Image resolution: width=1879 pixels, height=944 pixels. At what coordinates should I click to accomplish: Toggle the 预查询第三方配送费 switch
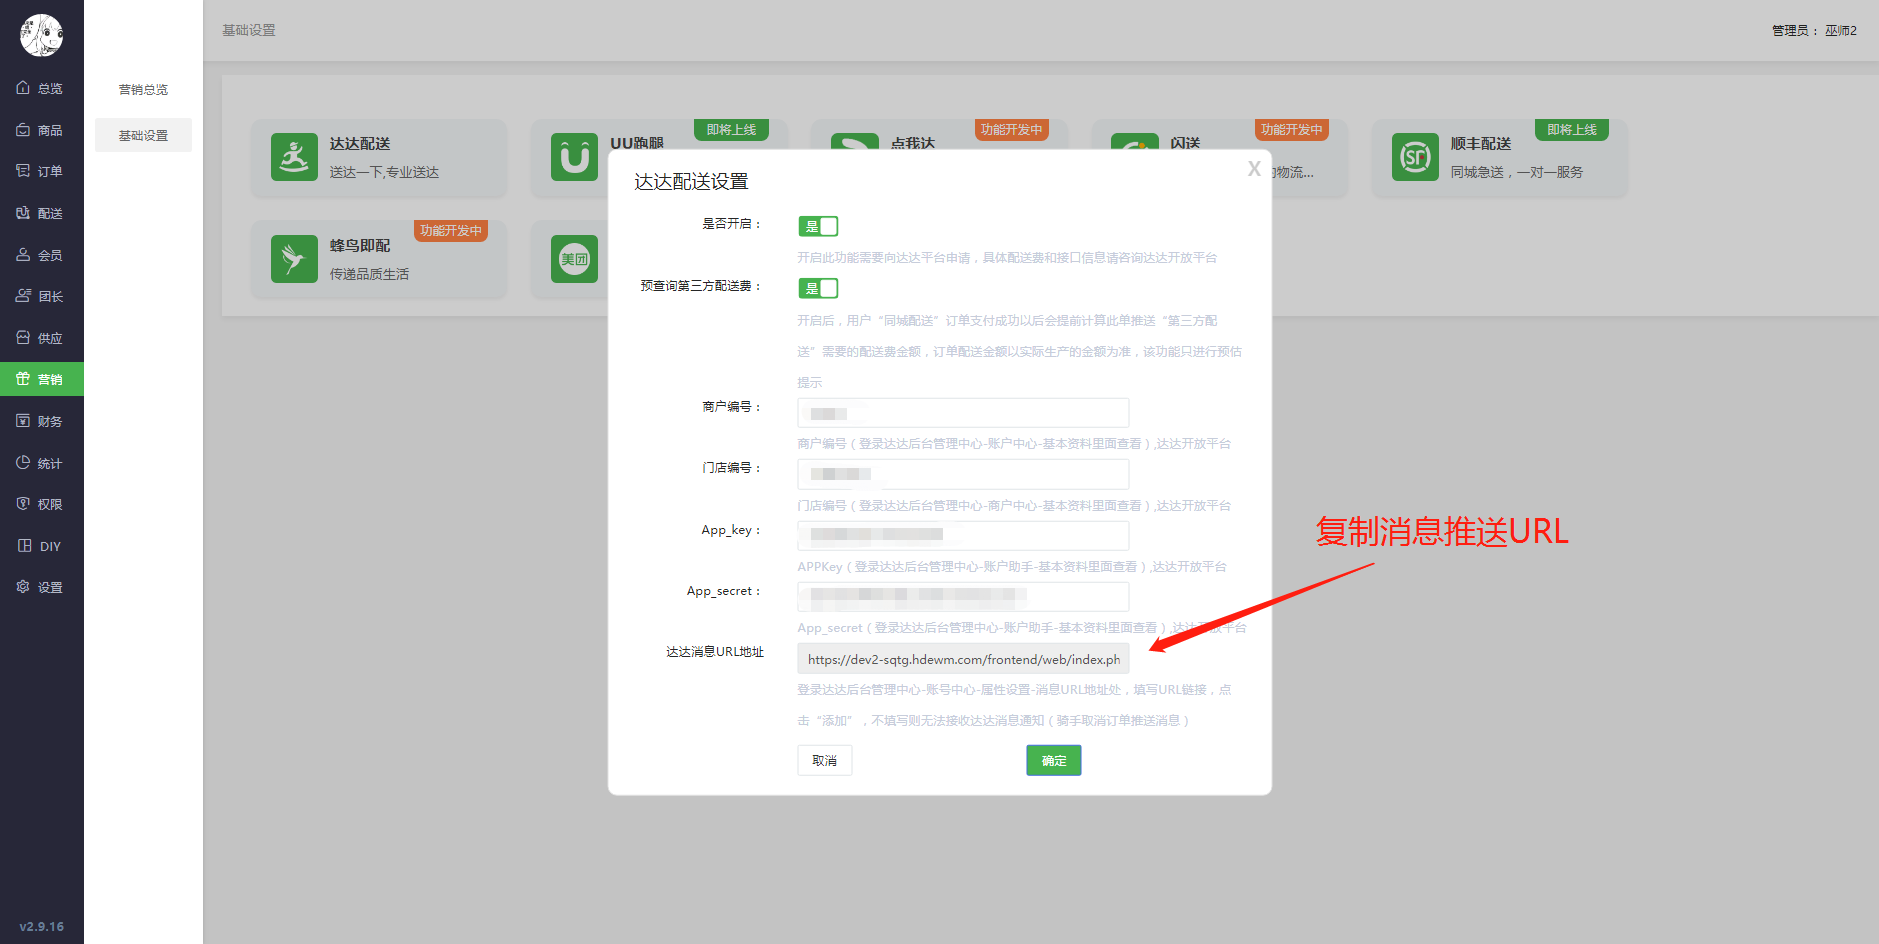tap(818, 288)
